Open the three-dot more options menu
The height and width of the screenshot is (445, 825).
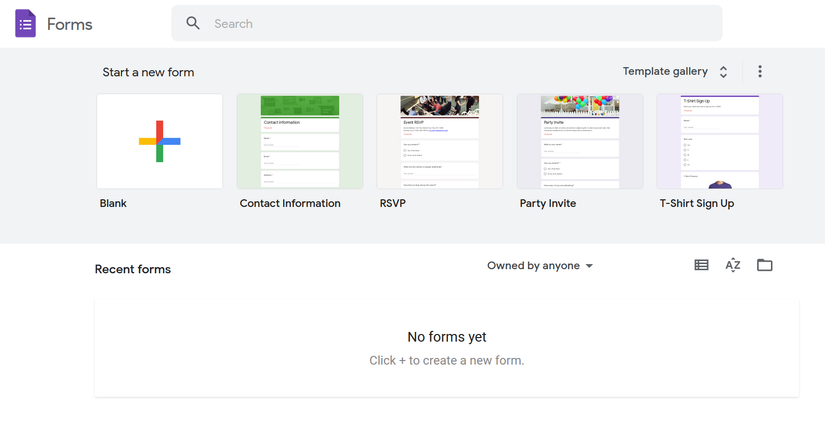click(x=760, y=72)
